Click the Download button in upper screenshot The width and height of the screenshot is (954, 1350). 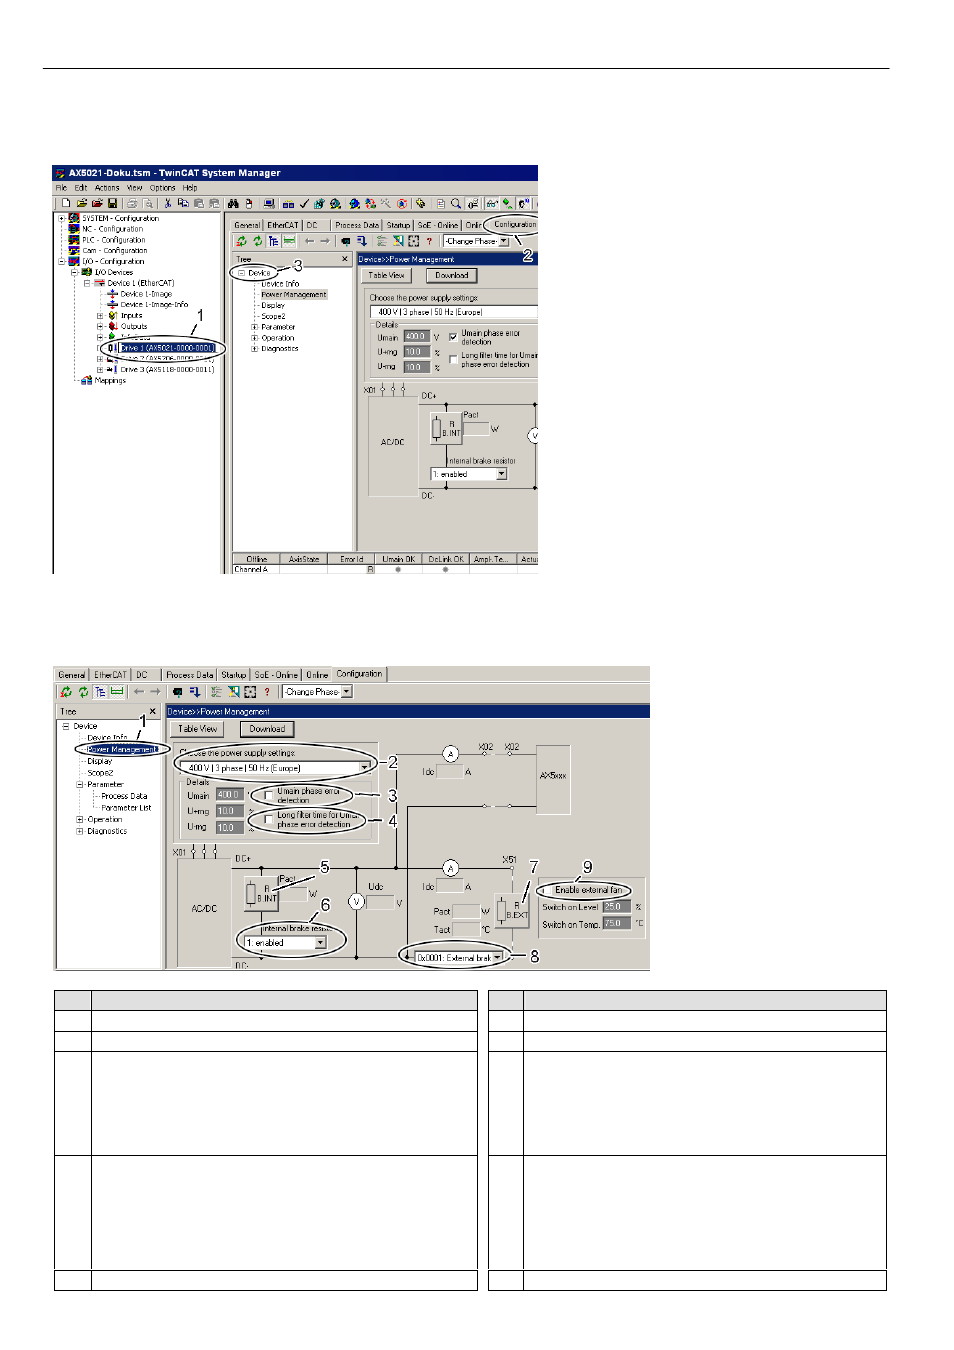452,276
